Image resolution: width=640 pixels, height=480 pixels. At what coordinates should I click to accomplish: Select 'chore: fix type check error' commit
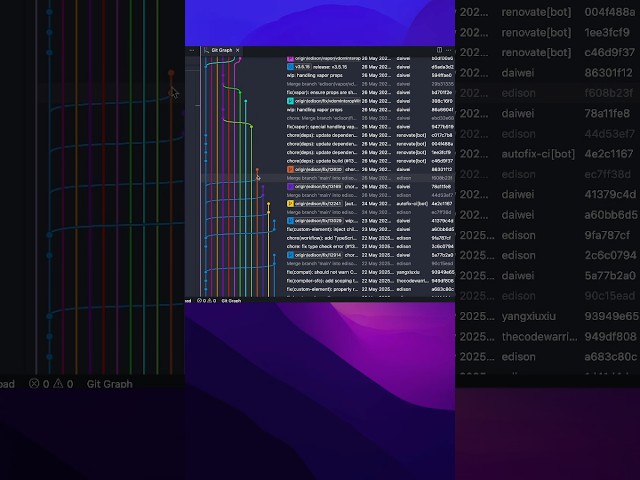tap(322, 247)
